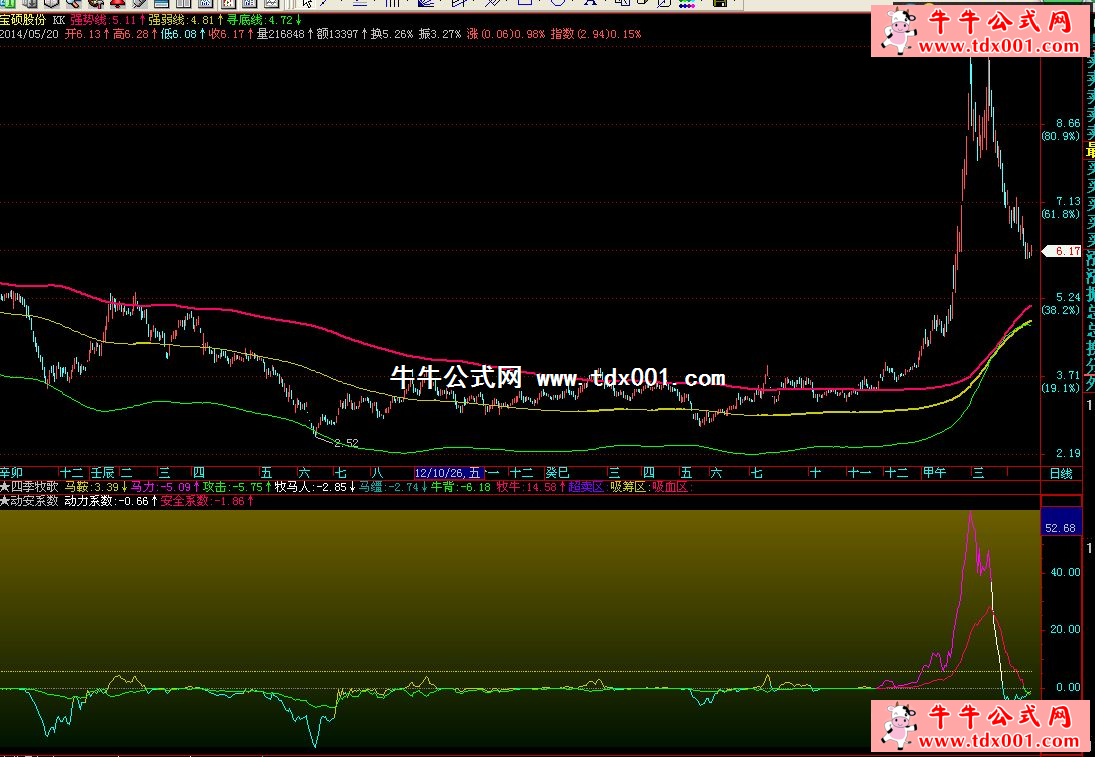Click the stock name 宝硕股份
Screen dimensions: 1095x757
[23, 19]
